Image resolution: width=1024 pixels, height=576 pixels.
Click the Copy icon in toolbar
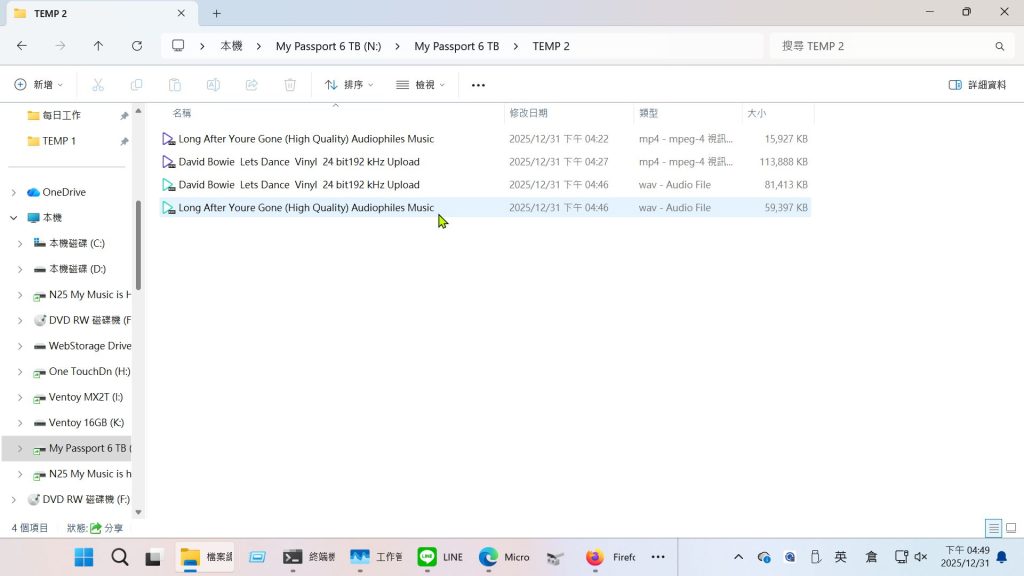pos(136,85)
